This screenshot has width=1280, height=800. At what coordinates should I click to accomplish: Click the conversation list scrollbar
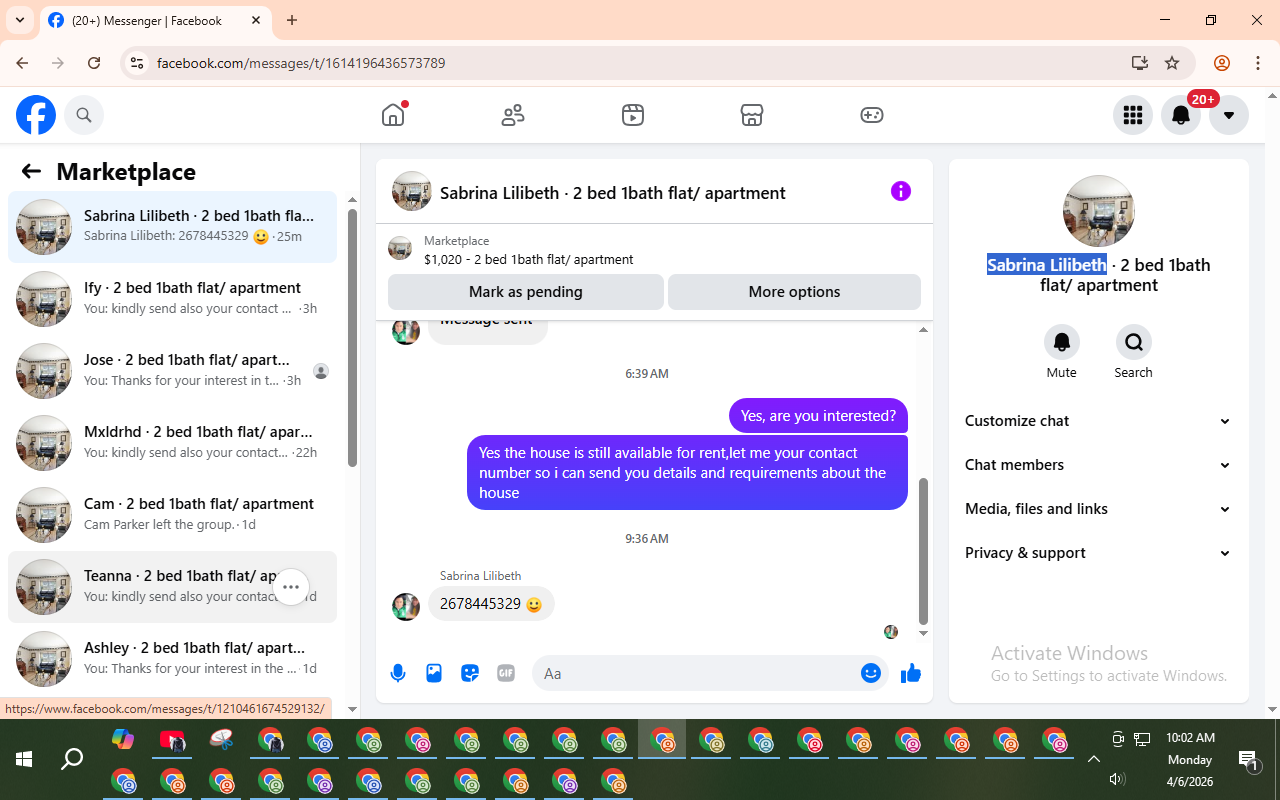click(x=352, y=337)
